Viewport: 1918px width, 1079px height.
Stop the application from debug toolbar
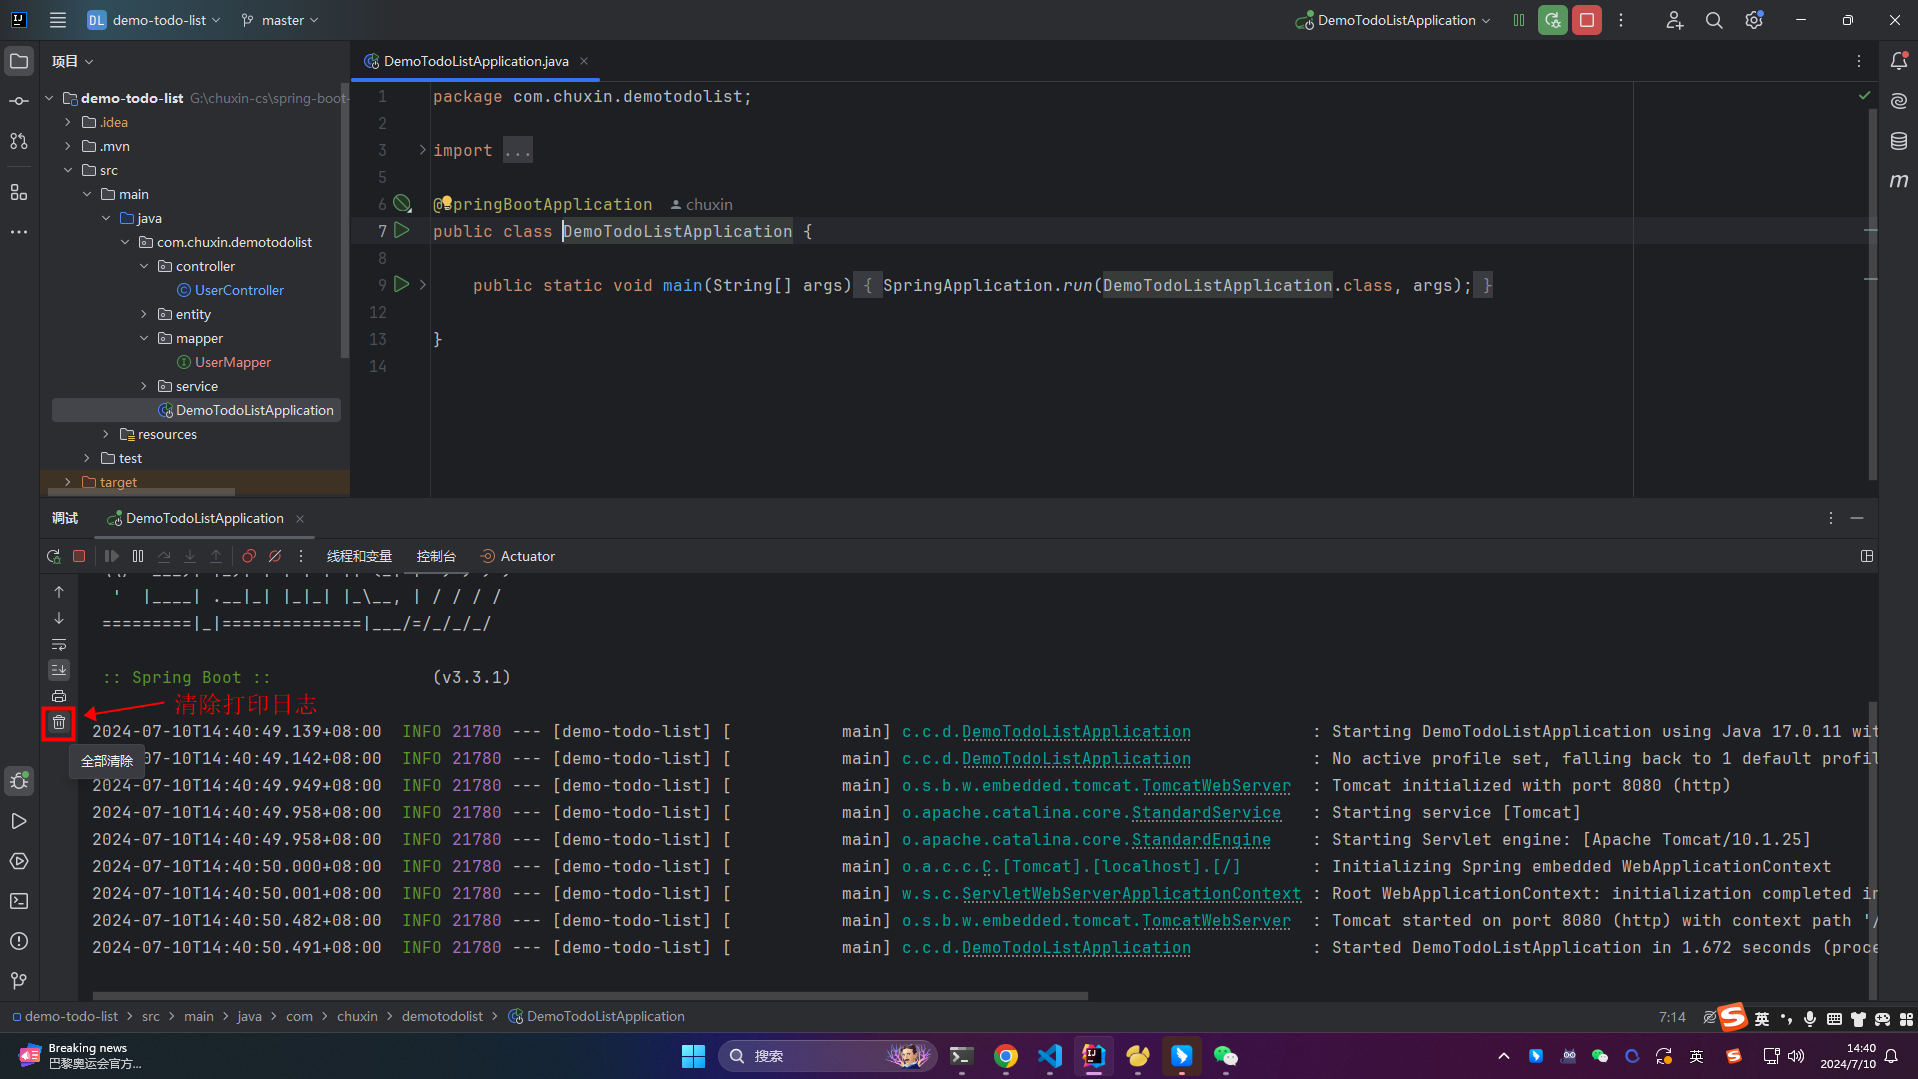[x=79, y=556]
